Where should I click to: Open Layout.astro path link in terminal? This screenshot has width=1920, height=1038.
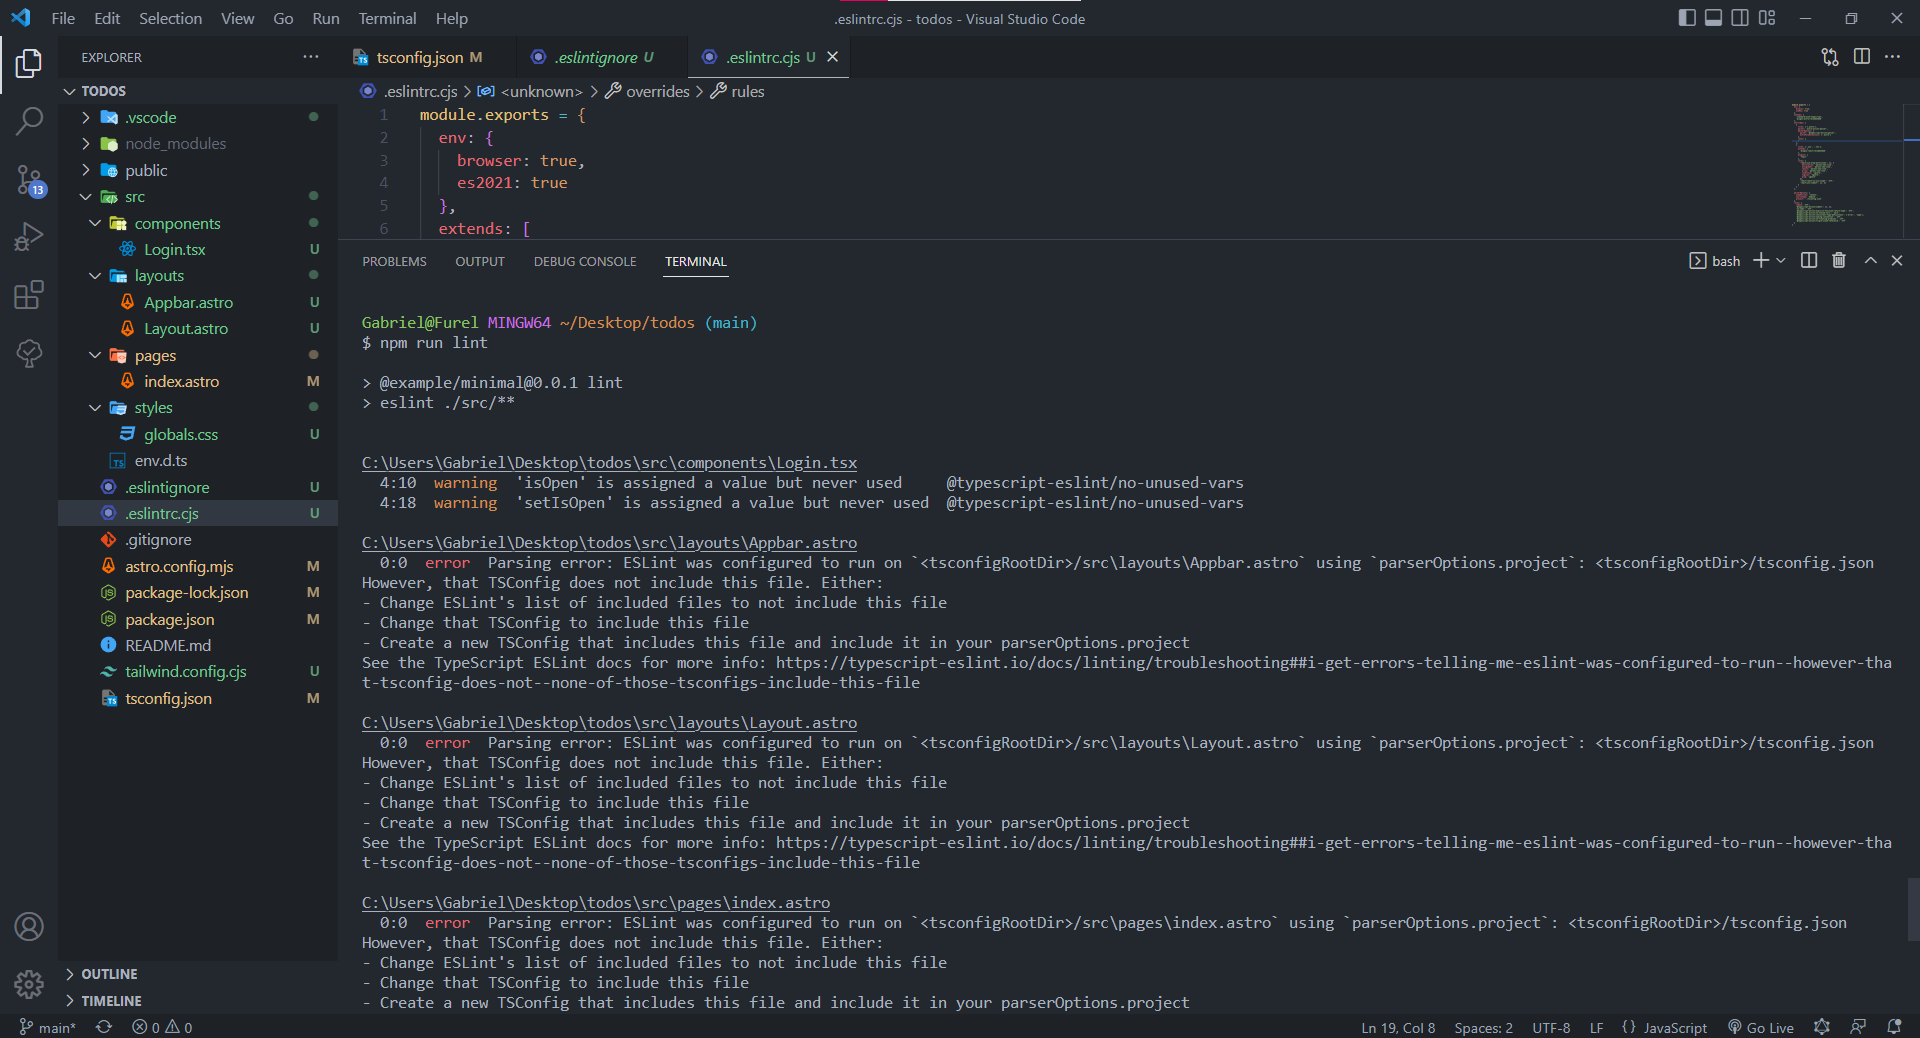click(x=609, y=723)
